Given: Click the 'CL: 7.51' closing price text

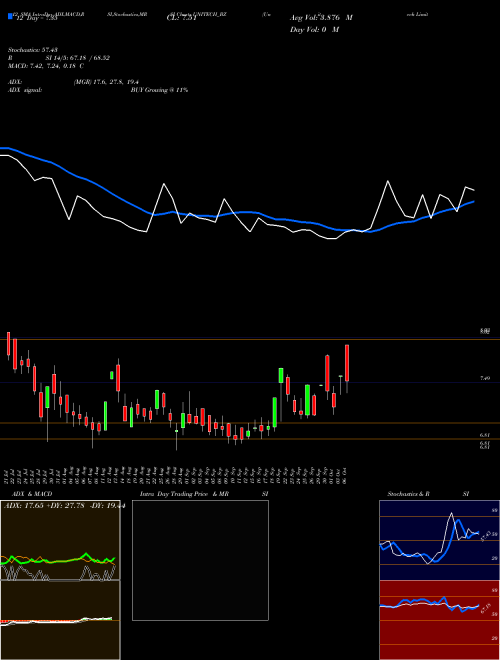Looking at the screenshot, I should (182, 18).
